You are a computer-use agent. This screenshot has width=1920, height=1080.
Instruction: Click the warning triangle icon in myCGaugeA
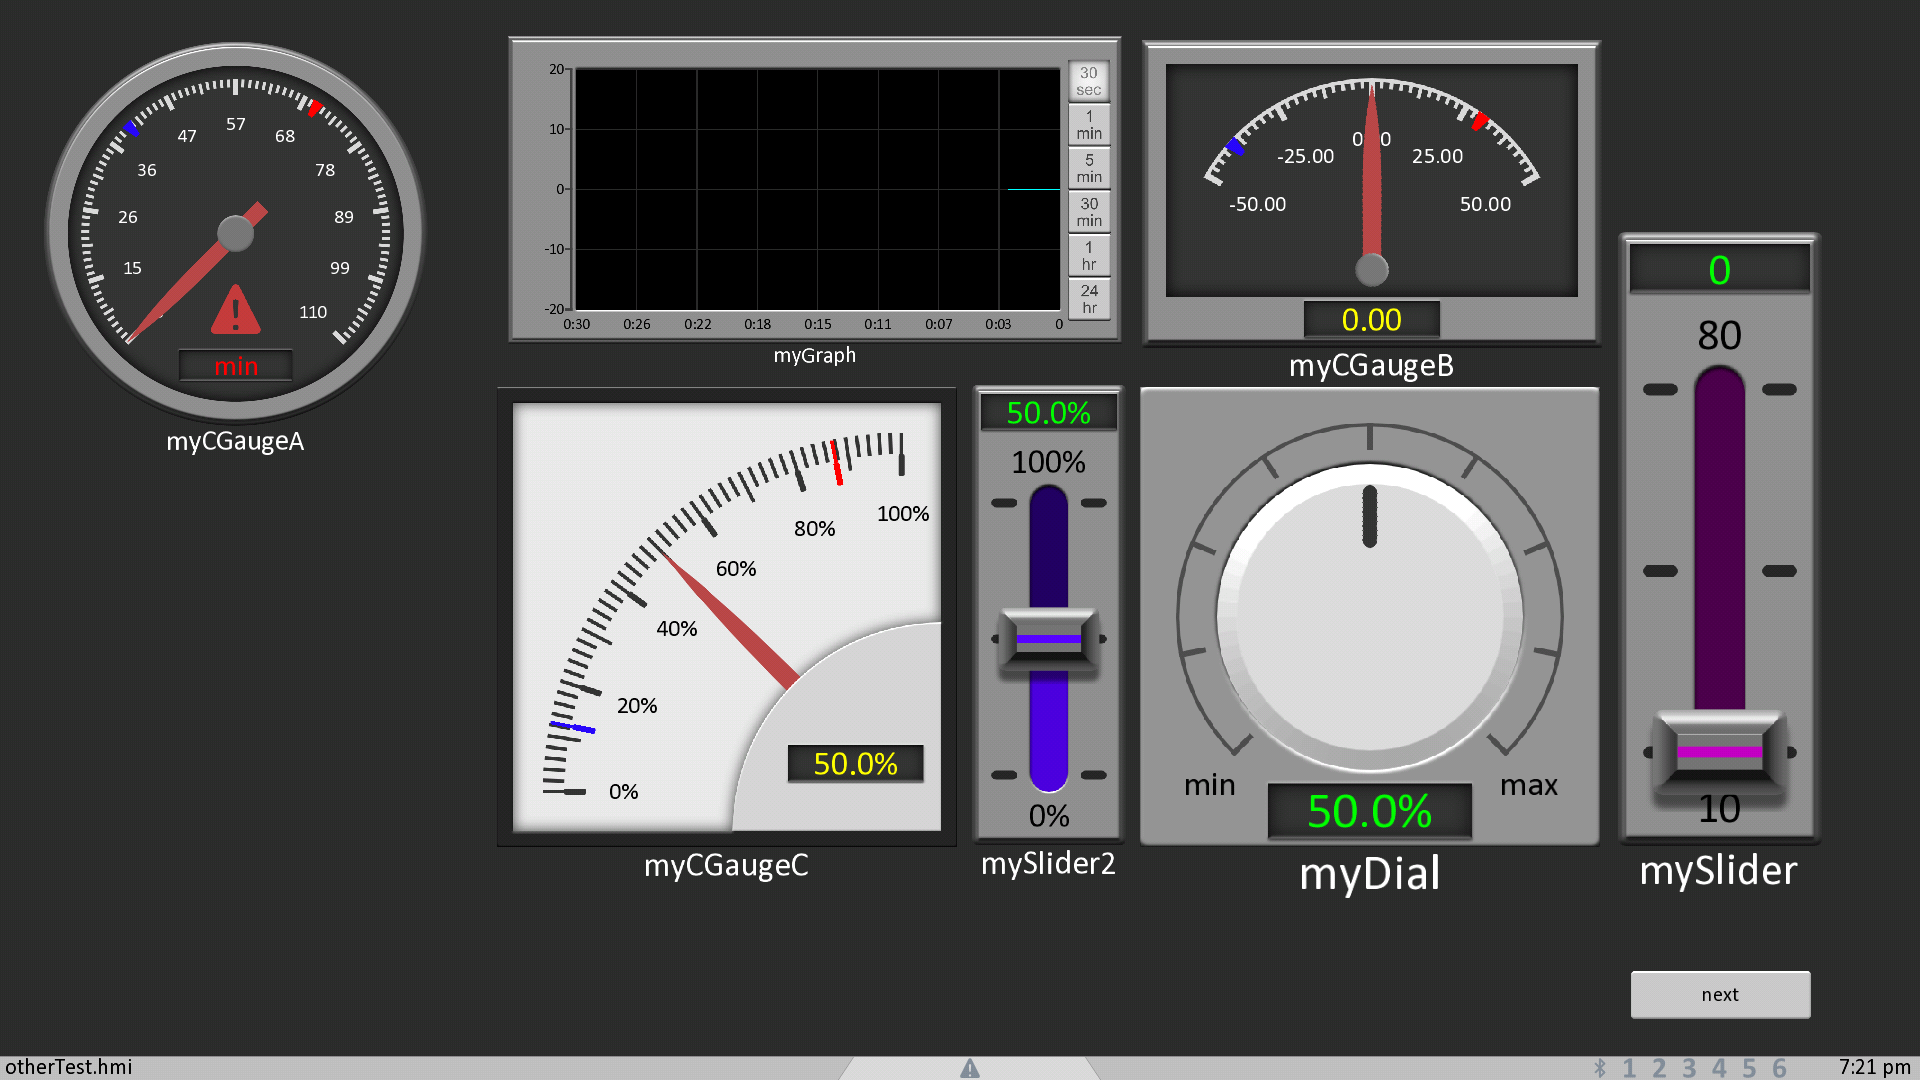[235, 311]
